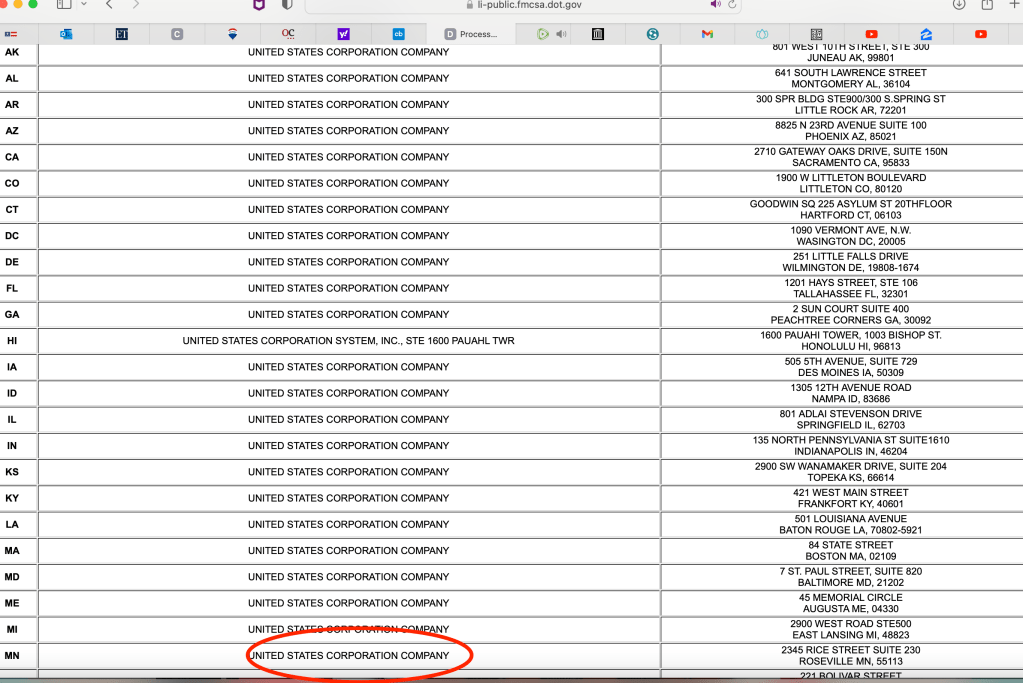Mute page audio in address bar
The width and height of the screenshot is (1023, 683).
tap(716, 5)
